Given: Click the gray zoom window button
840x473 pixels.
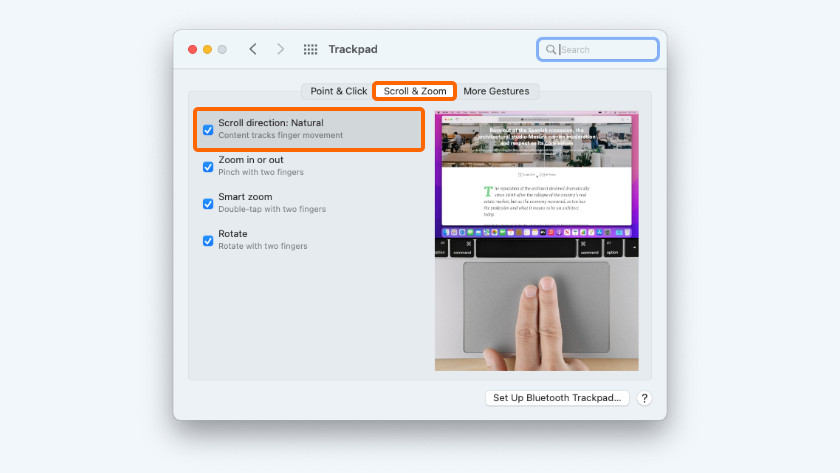Looking at the screenshot, I should click(222, 49).
